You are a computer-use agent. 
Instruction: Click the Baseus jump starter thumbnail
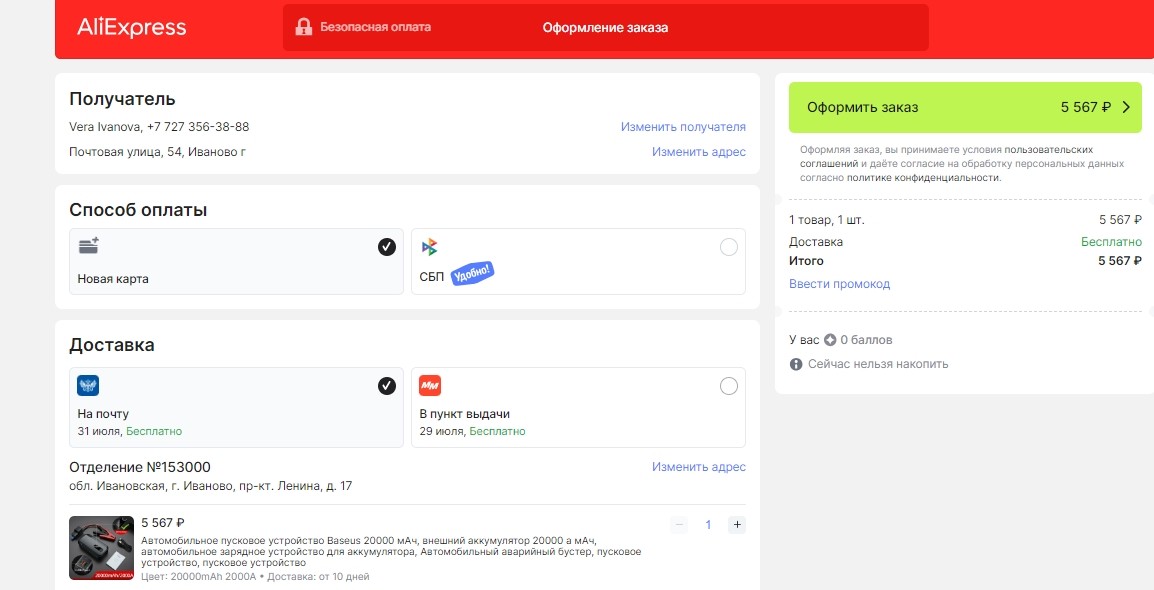click(102, 548)
